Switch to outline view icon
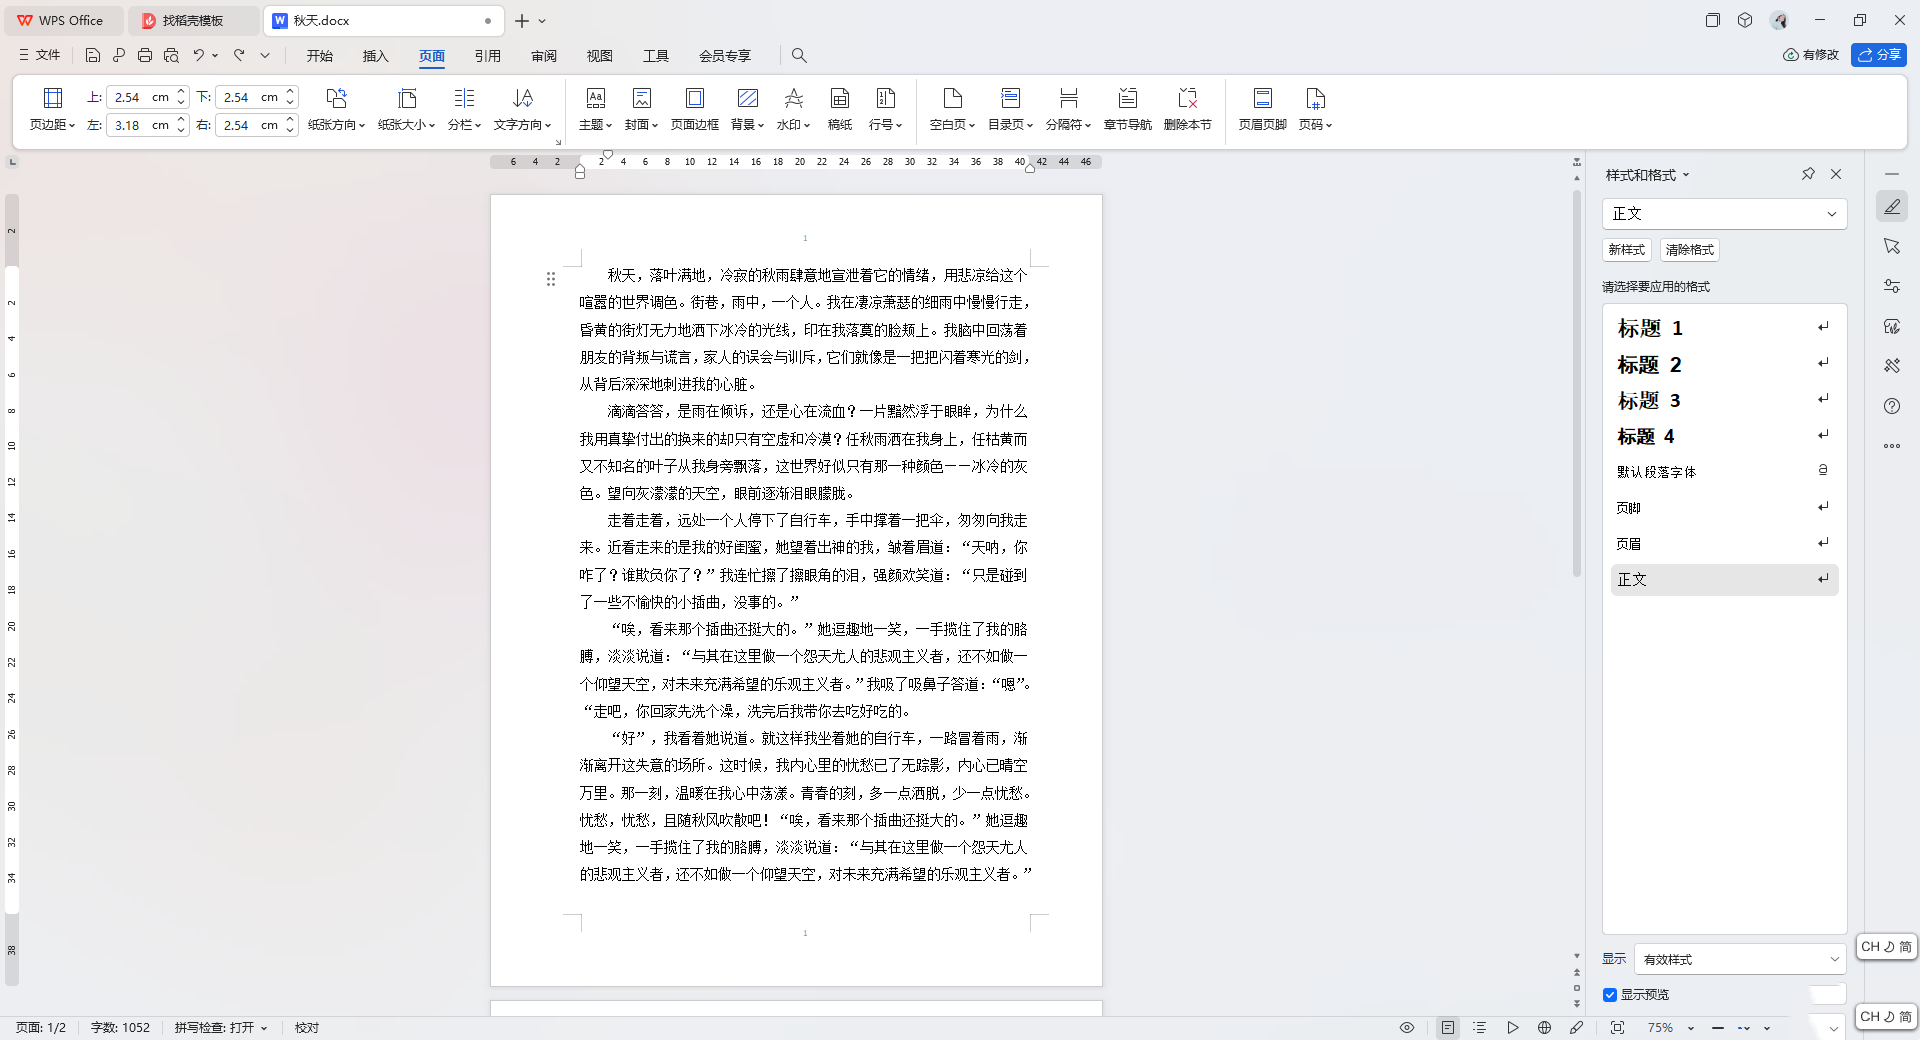 click(x=1480, y=1028)
